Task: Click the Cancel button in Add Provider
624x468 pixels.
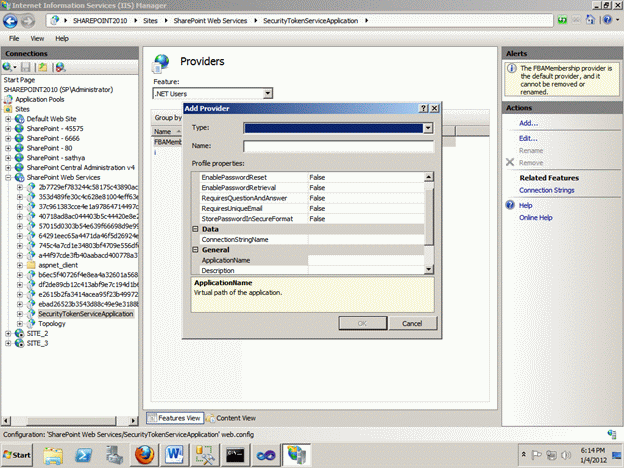Action: (x=412, y=324)
